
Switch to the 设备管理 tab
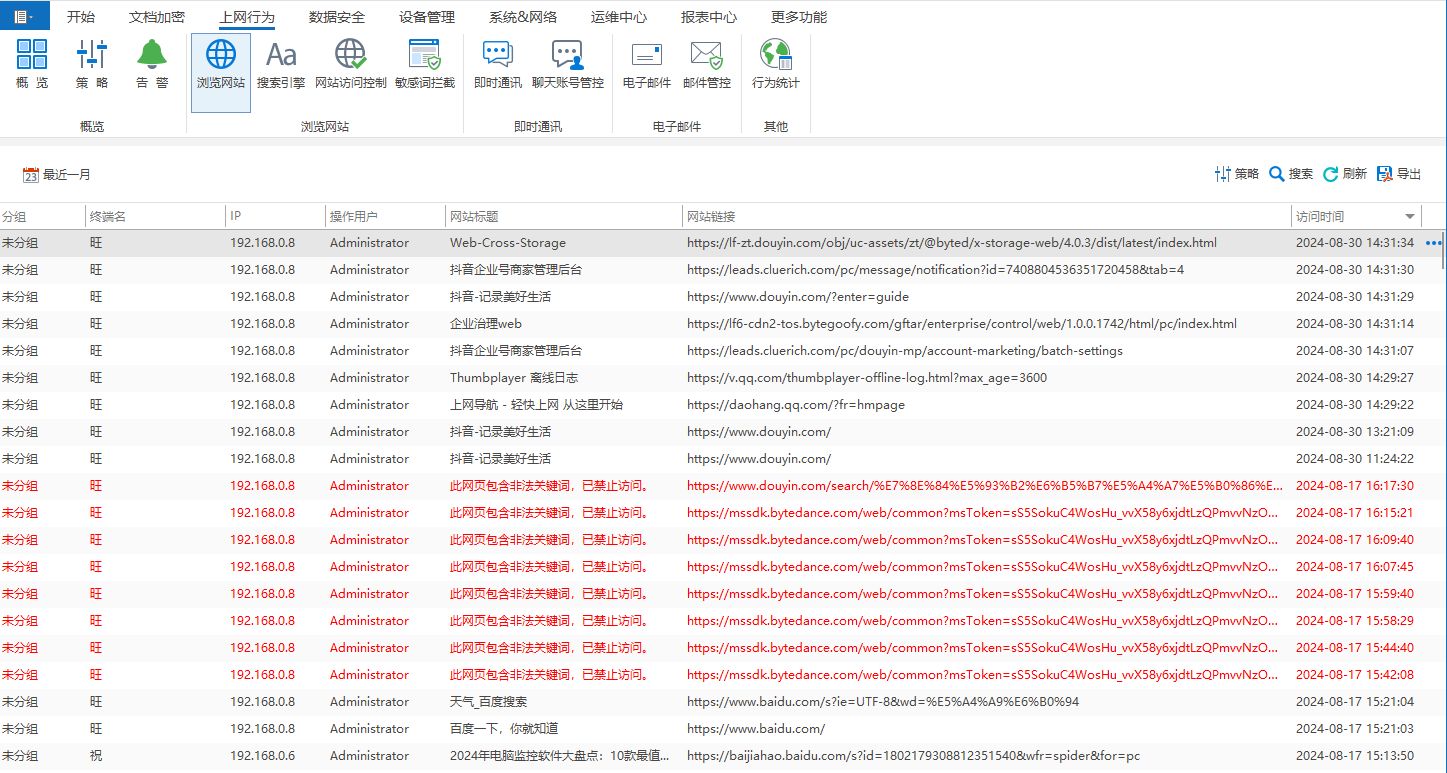pyautogui.click(x=427, y=17)
